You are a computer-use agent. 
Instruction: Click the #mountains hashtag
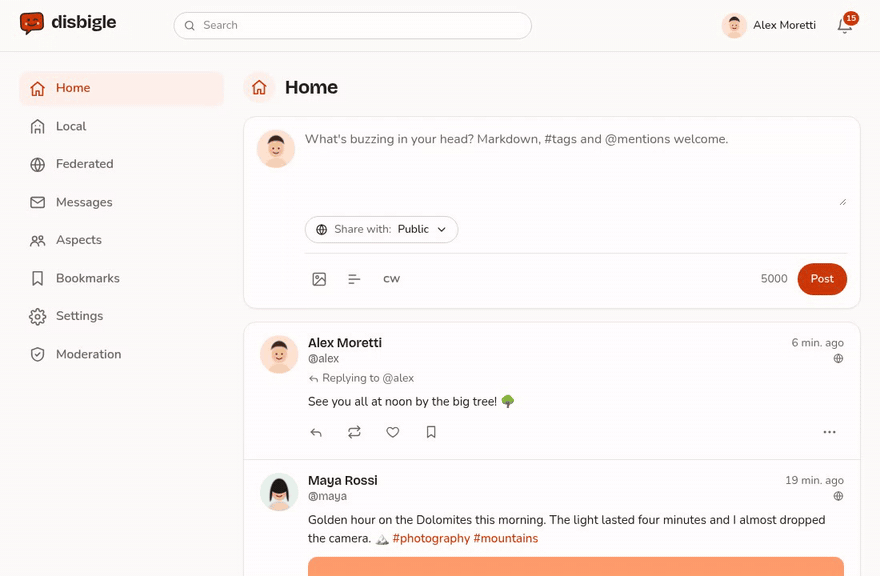(506, 538)
